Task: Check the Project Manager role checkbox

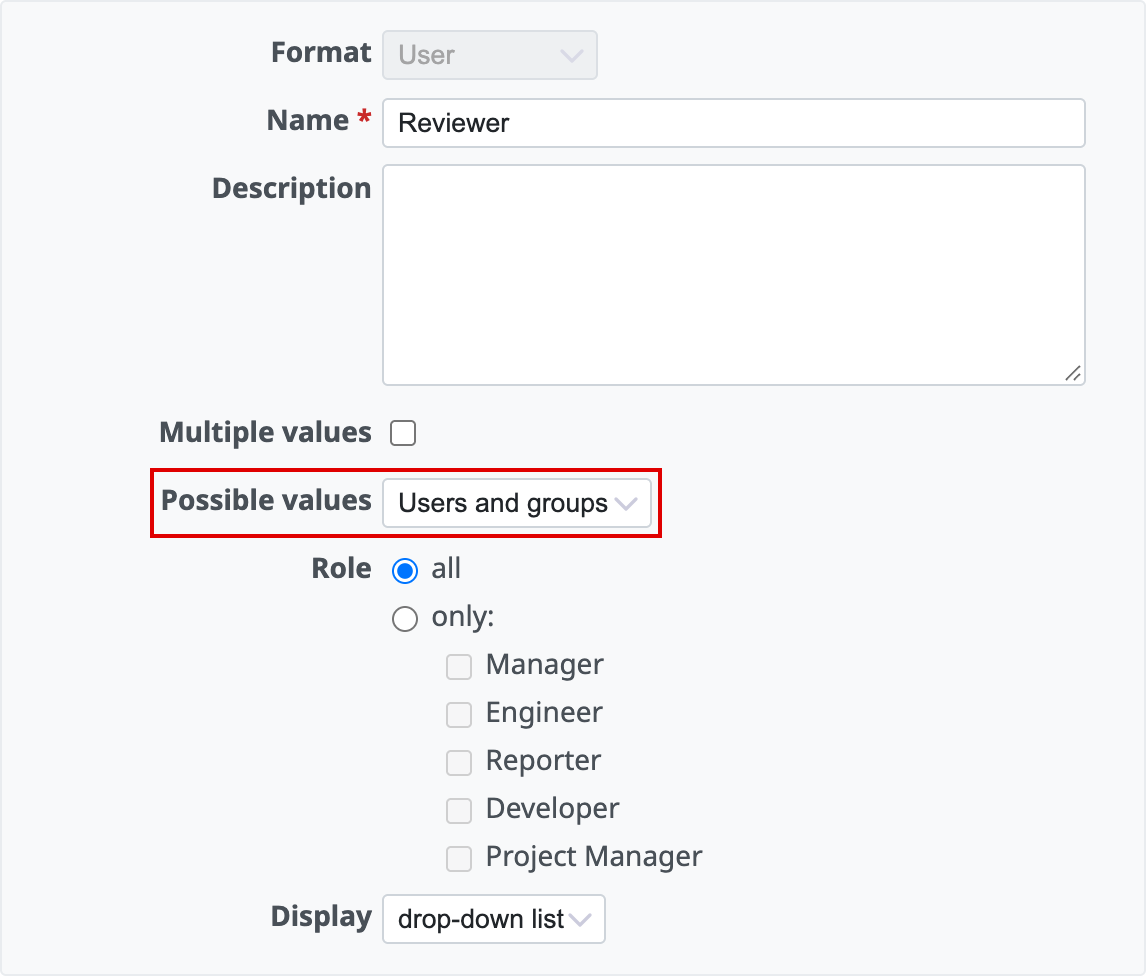Action: pyautogui.click(x=459, y=858)
